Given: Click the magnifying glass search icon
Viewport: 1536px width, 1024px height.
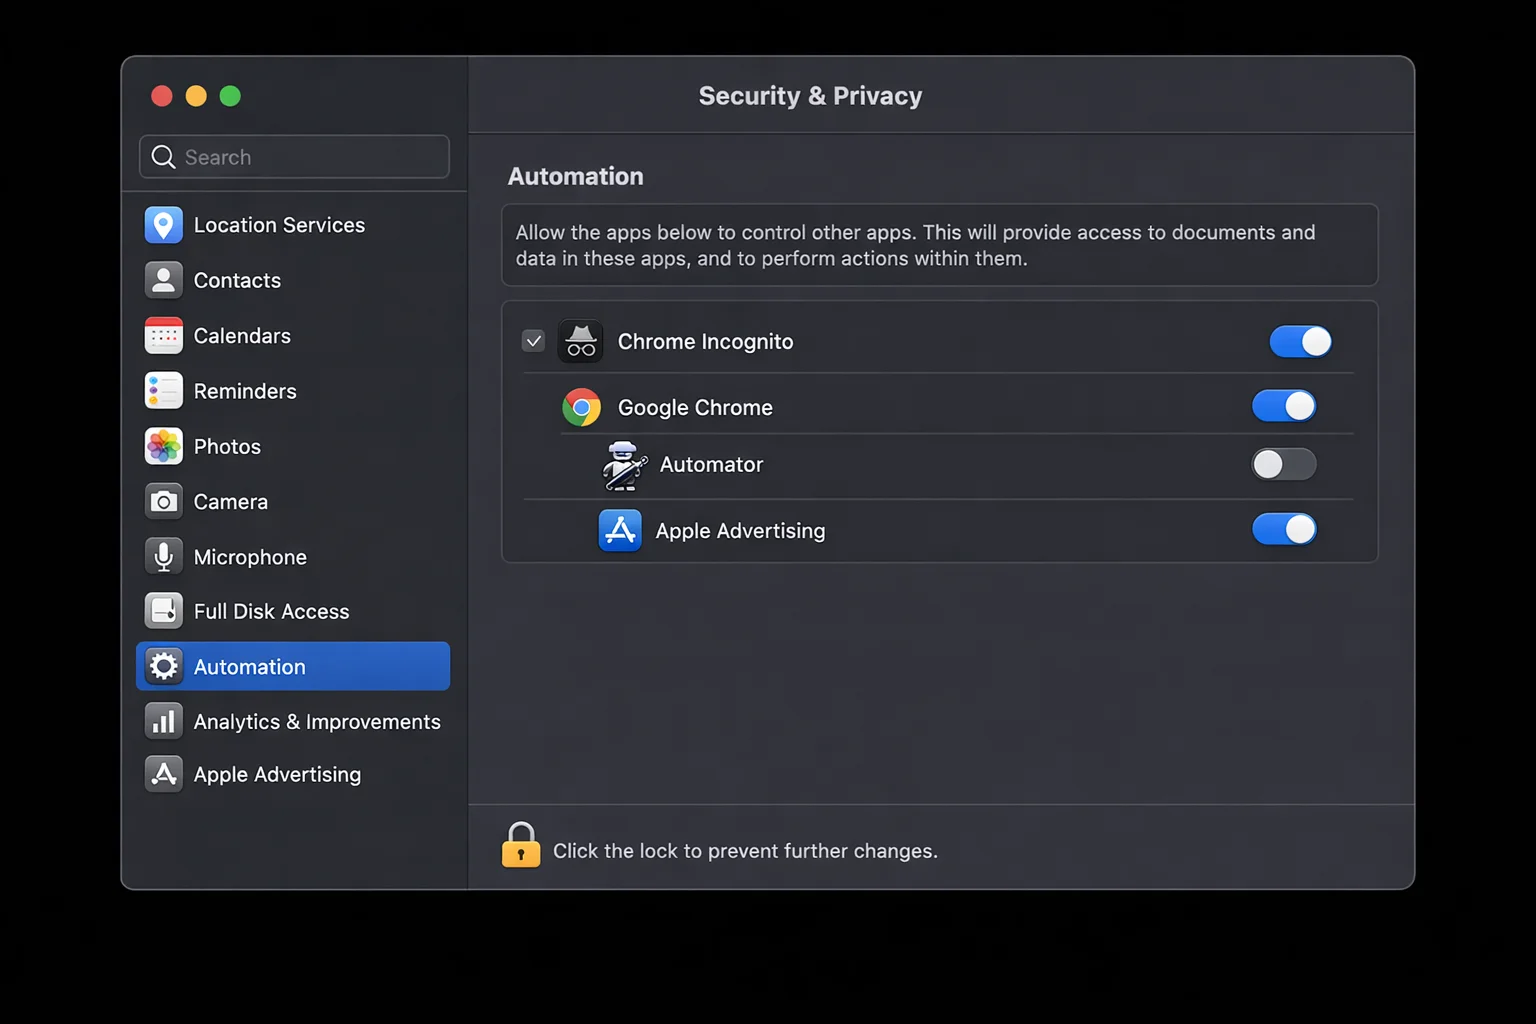Looking at the screenshot, I should pyautogui.click(x=163, y=157).
